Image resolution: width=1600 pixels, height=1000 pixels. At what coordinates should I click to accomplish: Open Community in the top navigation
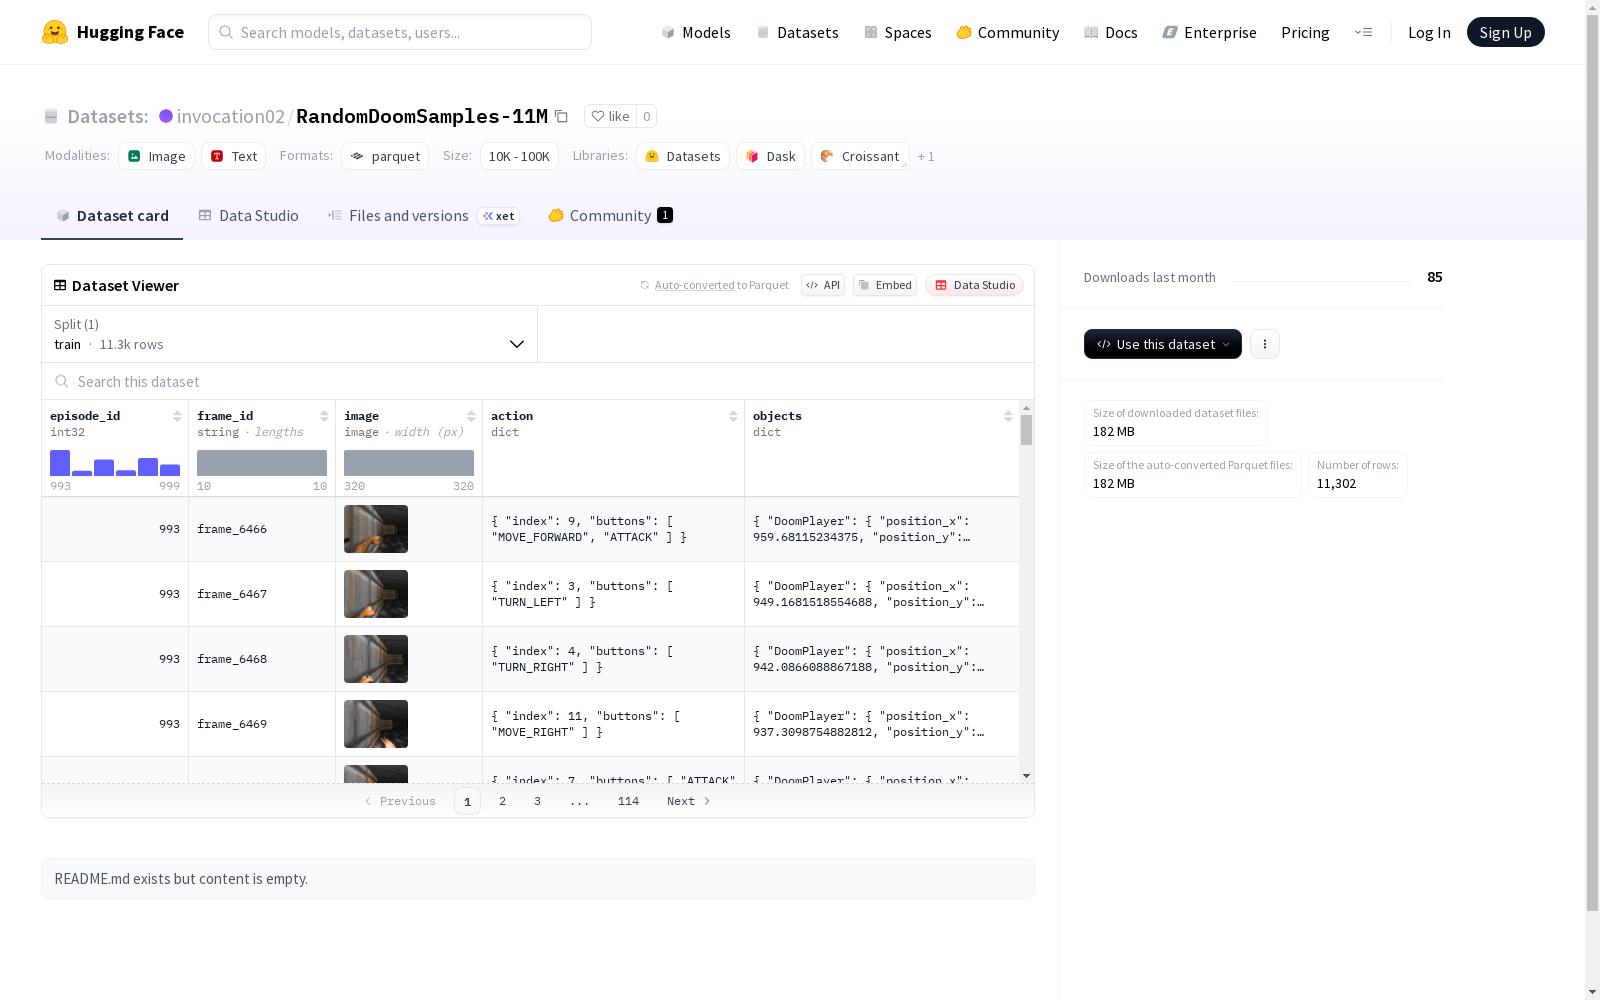pyautogui.click(x=1008, y=32)
